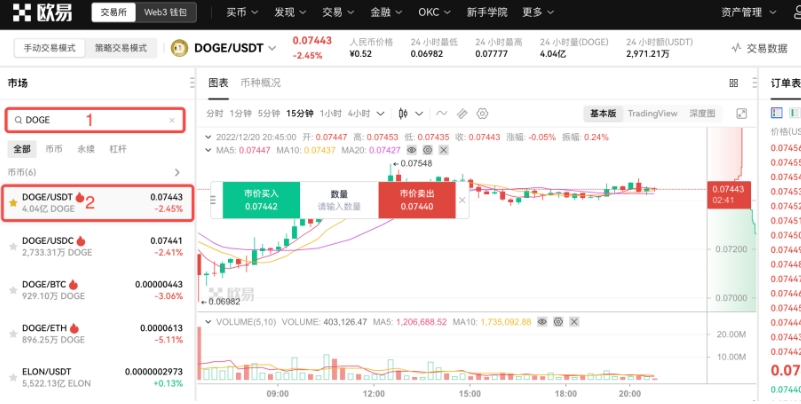Select the candlestick chart type icon

click(x=403, y=113)
